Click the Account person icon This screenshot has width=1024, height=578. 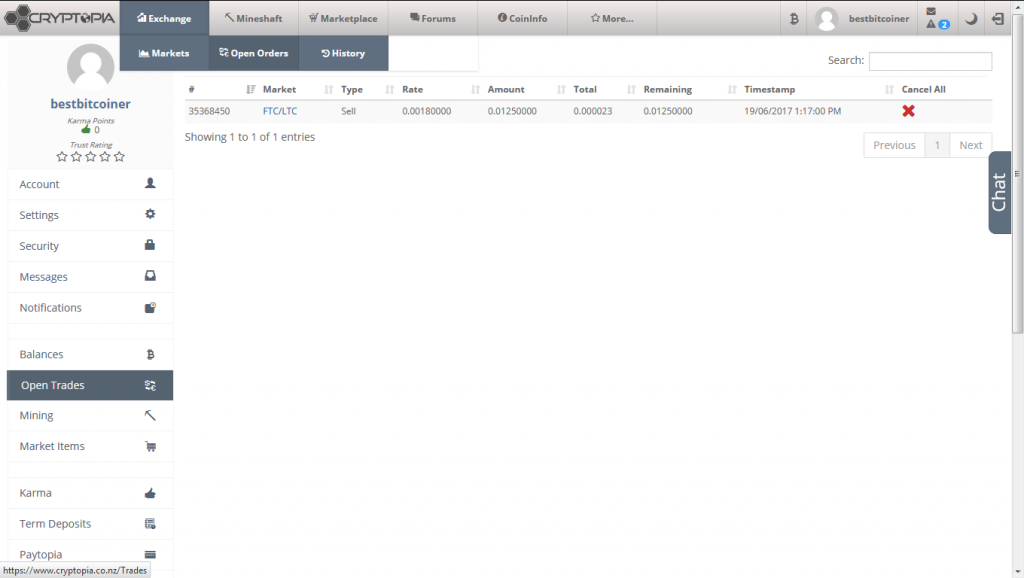pyautogui.click(x=150, y=184)
